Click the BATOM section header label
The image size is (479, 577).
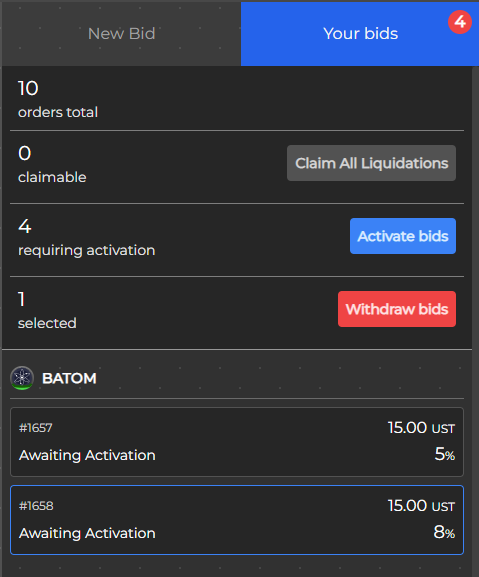click(x=69, y=378)
